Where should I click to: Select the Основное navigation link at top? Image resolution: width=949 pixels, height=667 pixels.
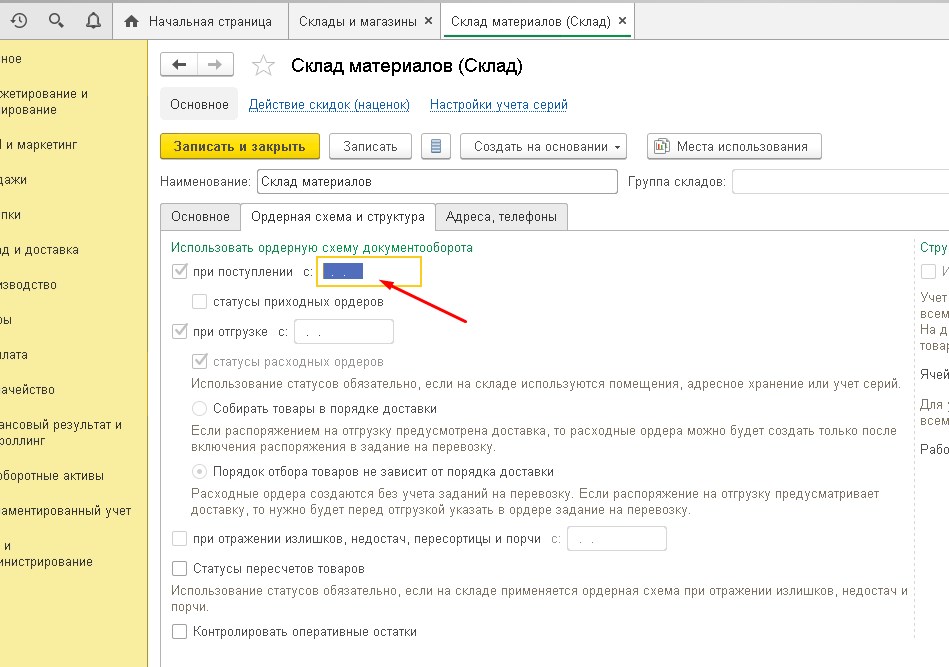tap(199, 105)
